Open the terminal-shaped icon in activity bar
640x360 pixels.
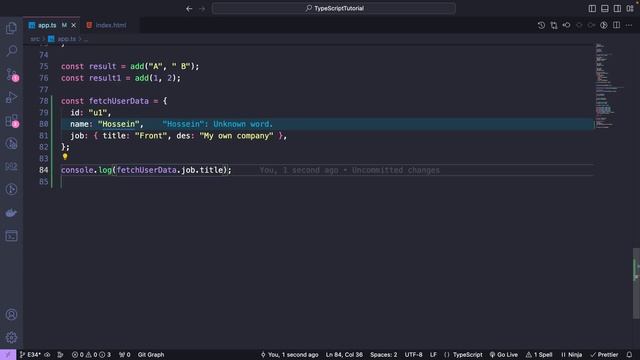point(11,236)
